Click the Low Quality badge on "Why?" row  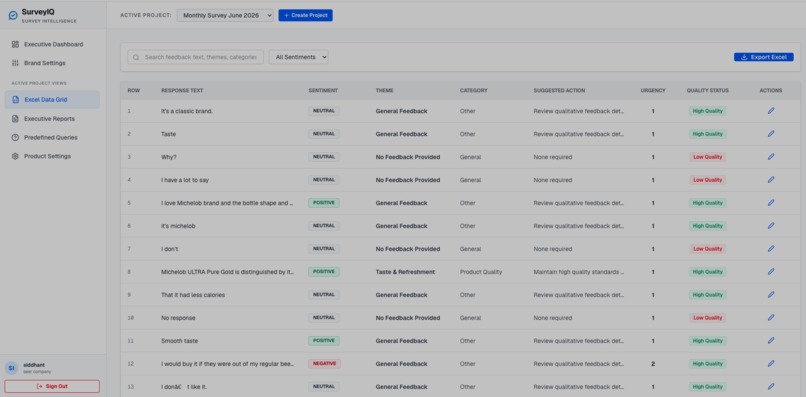click(707, 157)
